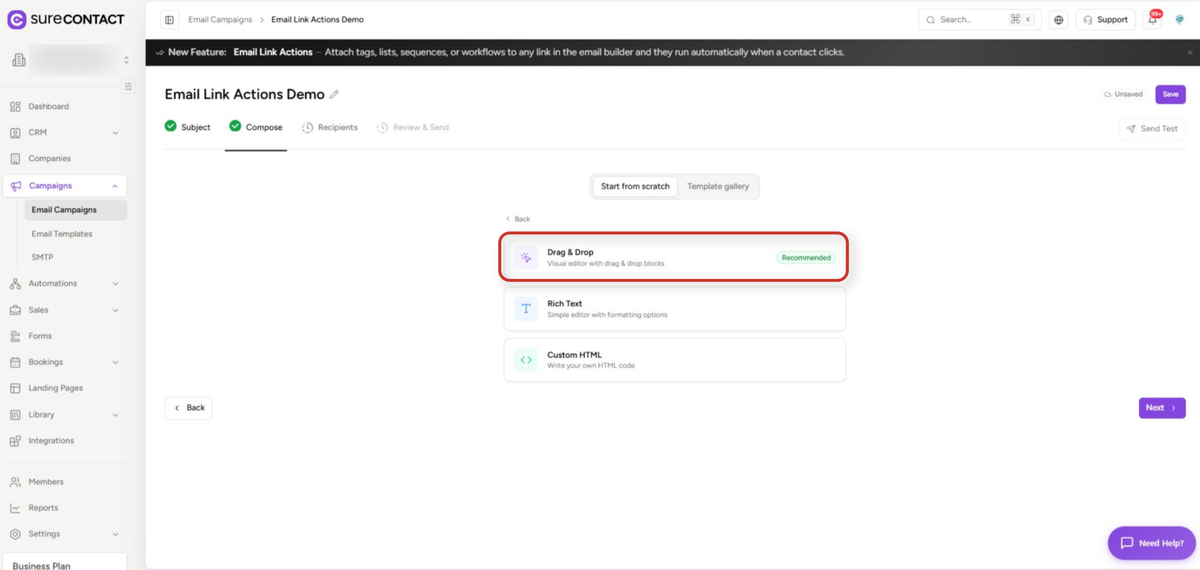Click the purple Save button

[1170, 94]
